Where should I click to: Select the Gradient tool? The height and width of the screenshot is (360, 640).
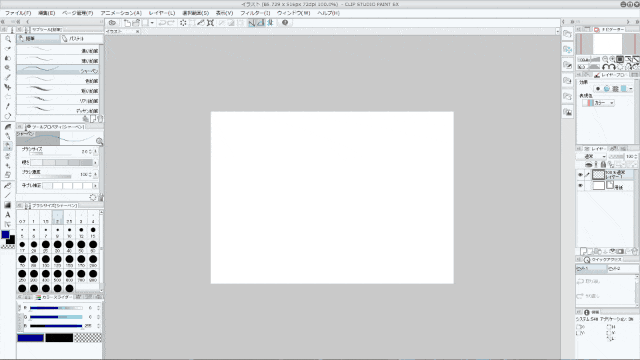tap(8, 205)
